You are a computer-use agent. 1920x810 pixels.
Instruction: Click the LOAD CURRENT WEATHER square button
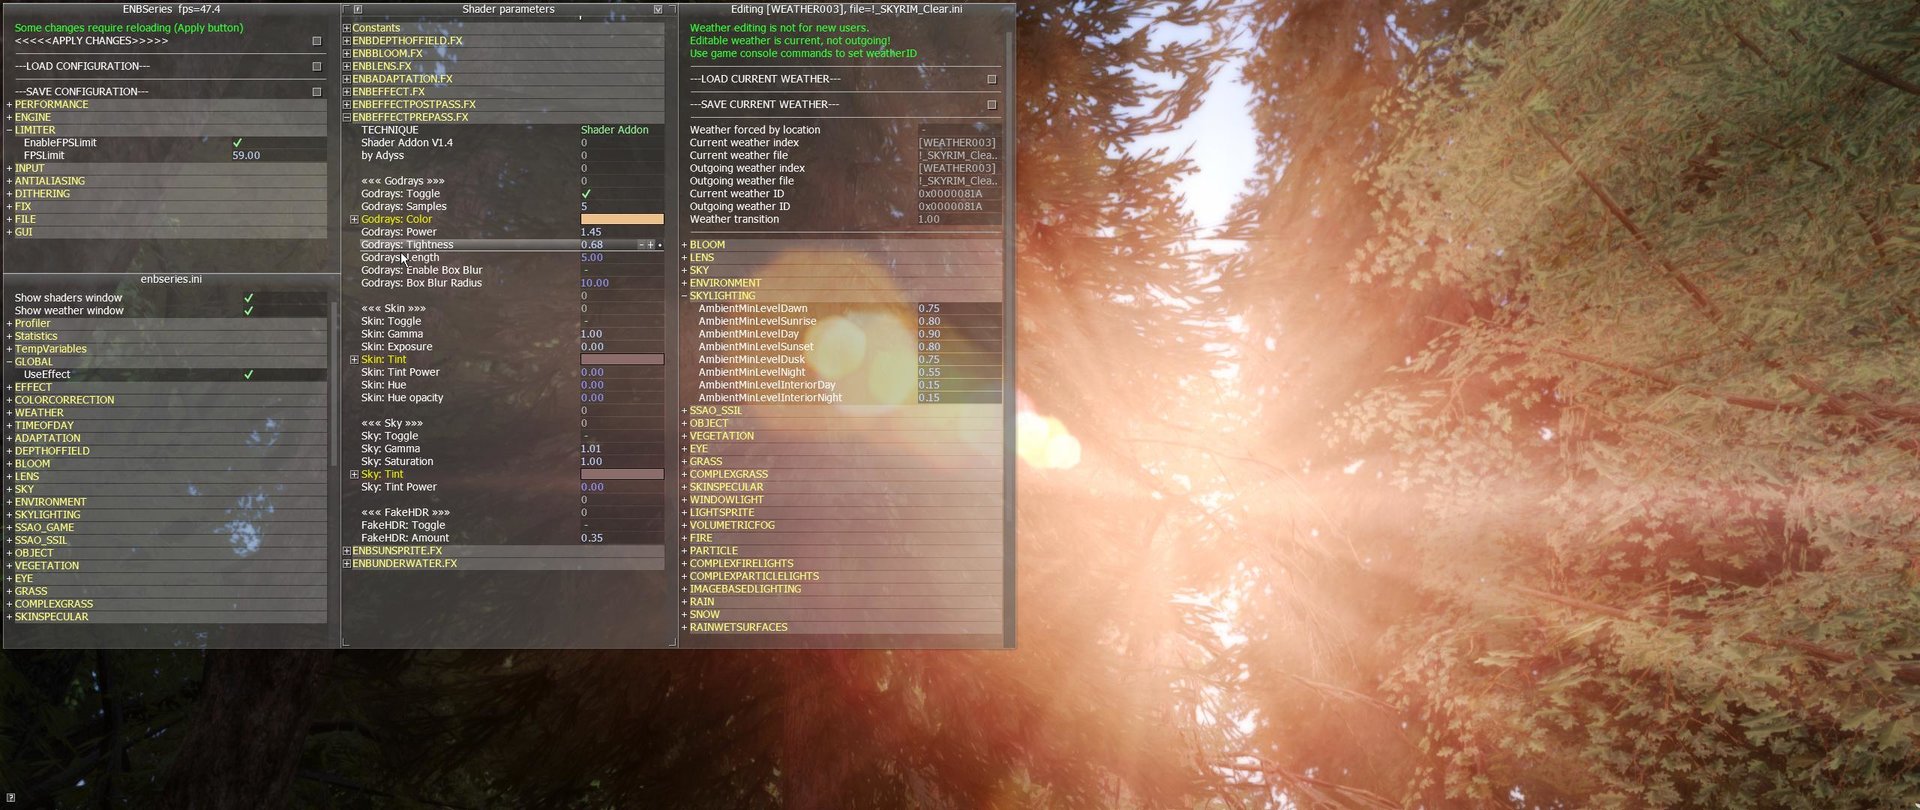992,79
